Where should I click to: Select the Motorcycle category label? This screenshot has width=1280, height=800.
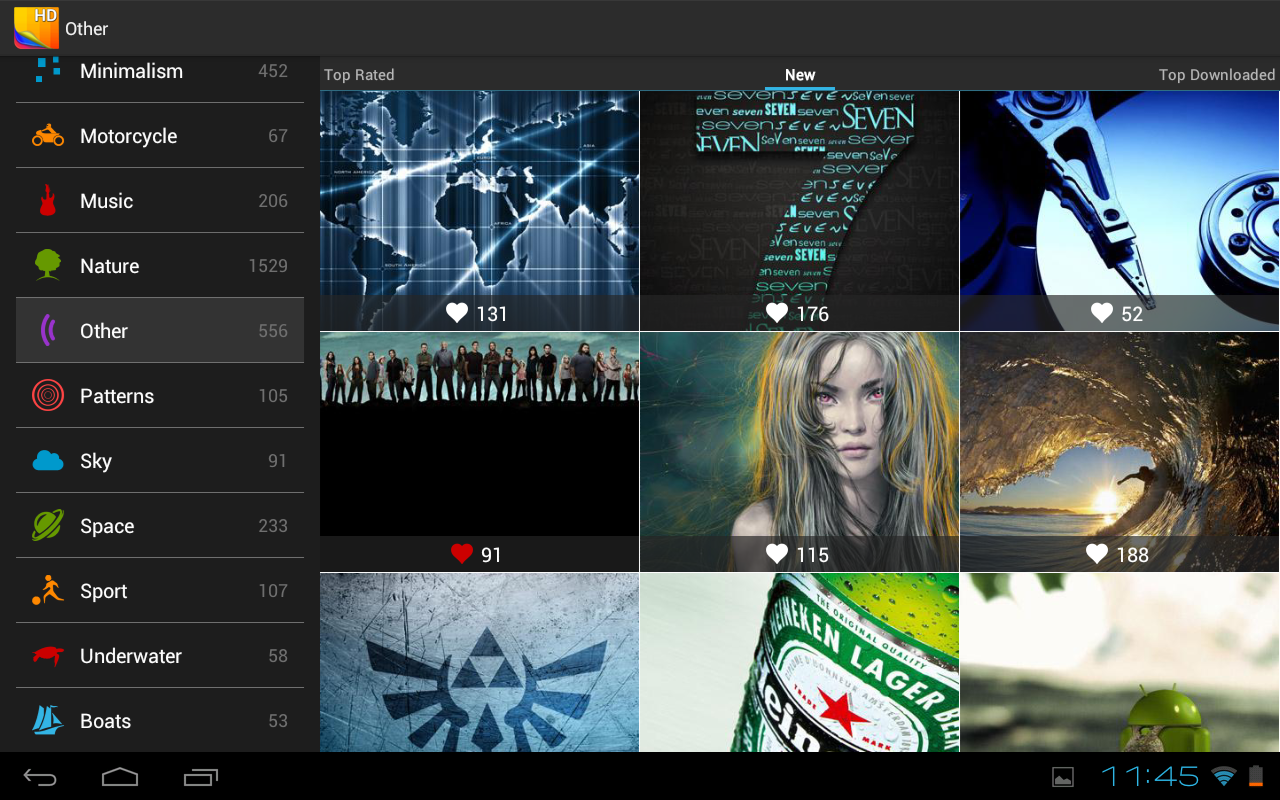pyautogui.click(x=128, y=136)
